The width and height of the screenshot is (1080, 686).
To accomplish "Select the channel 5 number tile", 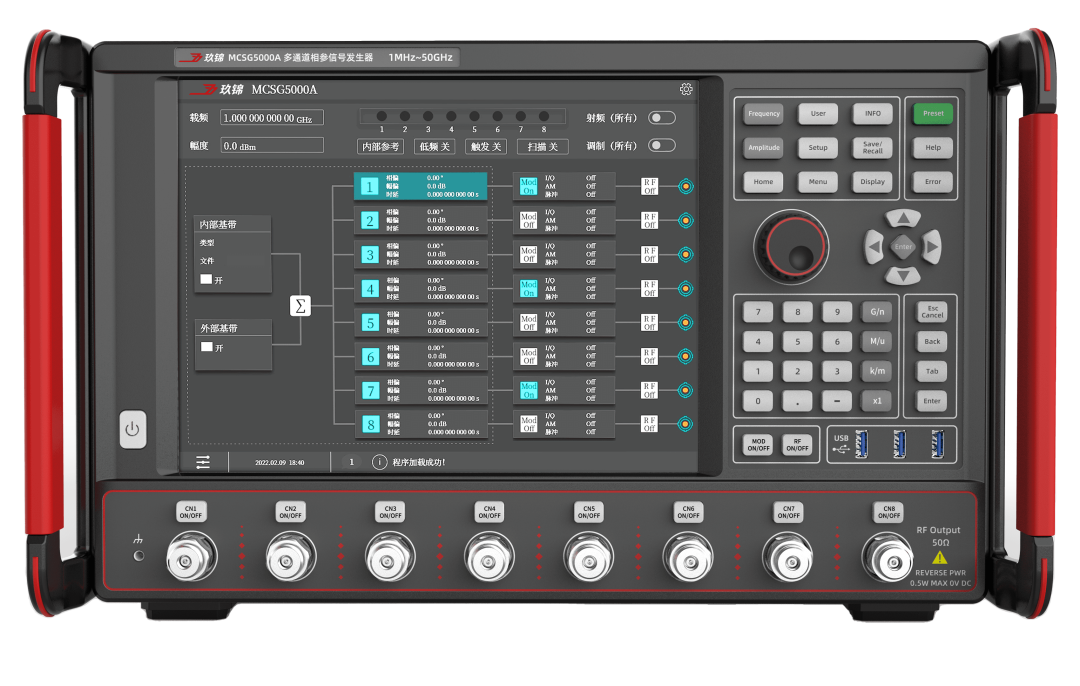I will tap(371, 322).
